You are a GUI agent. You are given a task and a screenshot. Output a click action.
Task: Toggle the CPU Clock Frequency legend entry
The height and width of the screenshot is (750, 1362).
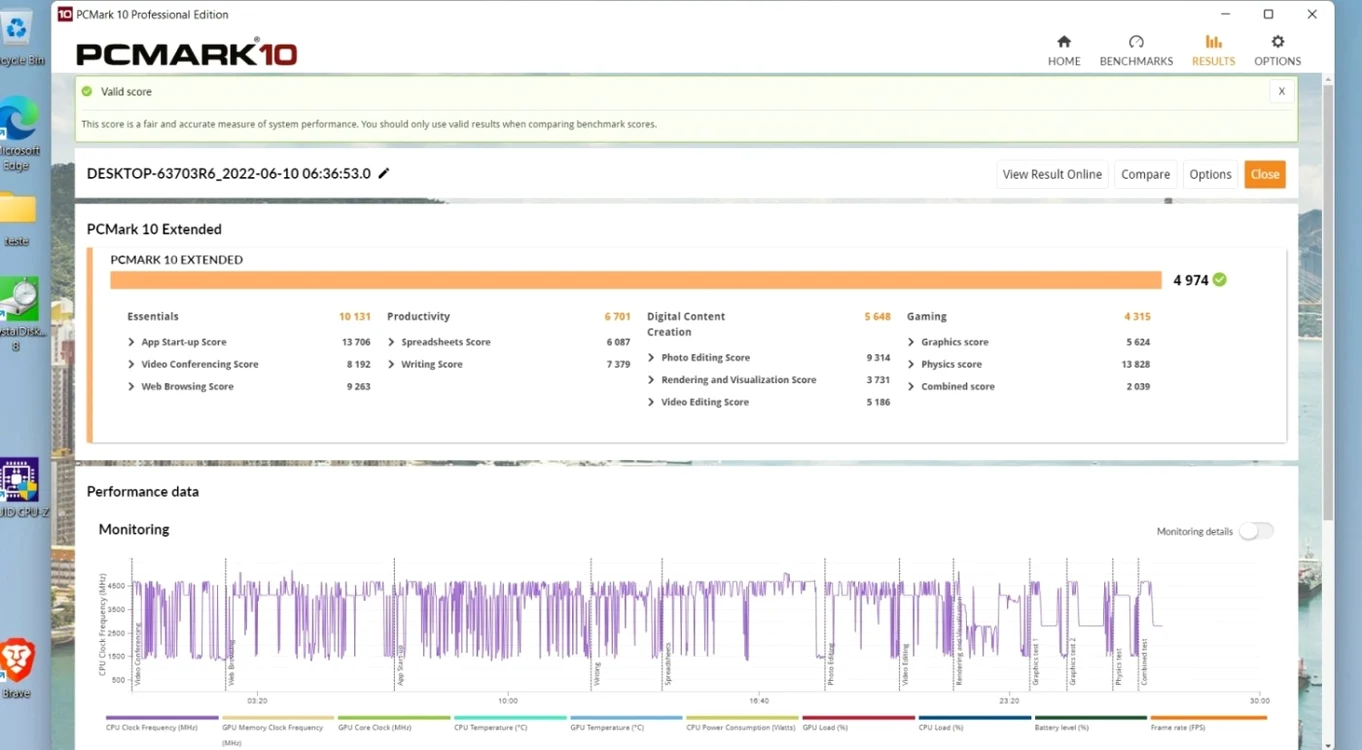pos(162,725)
